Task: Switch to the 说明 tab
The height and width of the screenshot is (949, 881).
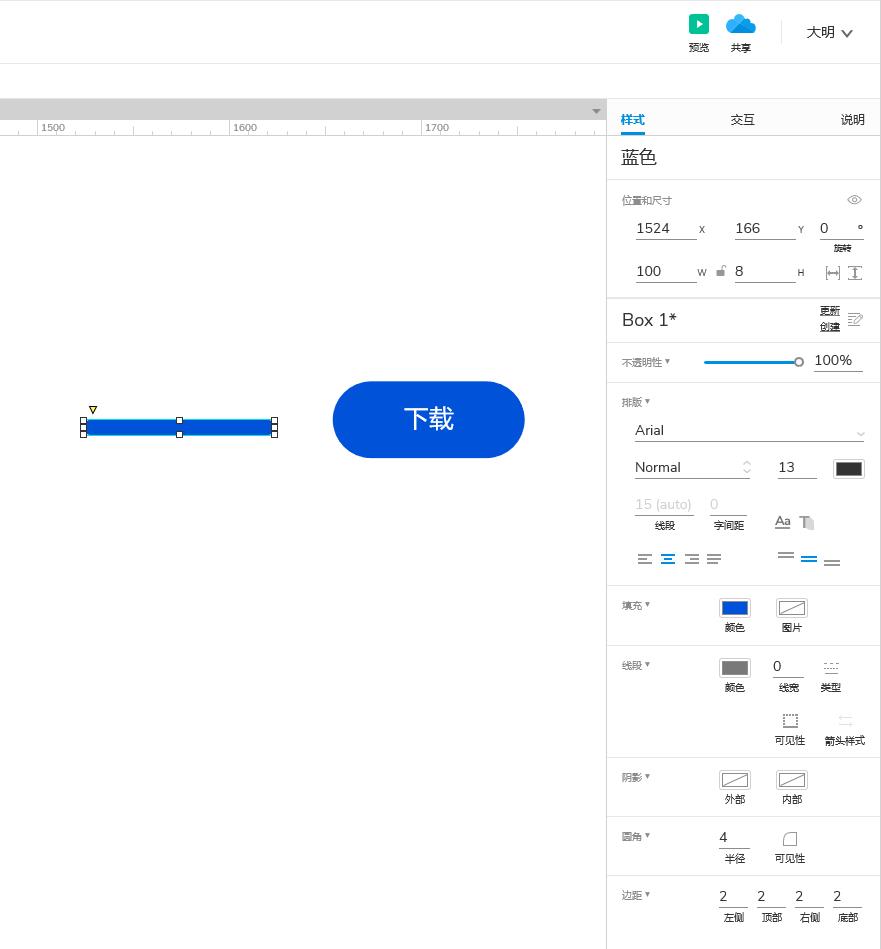Action: coord(852,120)
